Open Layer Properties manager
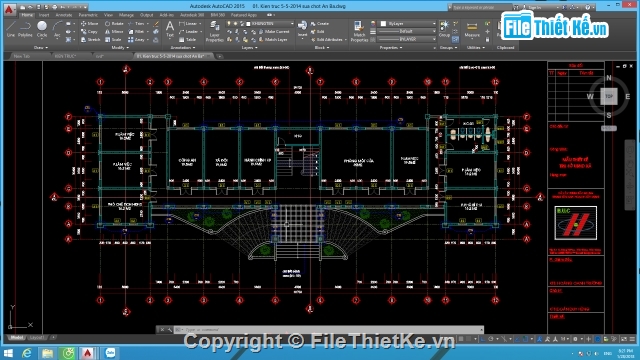This screenshot has width=640, height=360. pyautogui.click(x=214, y=32)
